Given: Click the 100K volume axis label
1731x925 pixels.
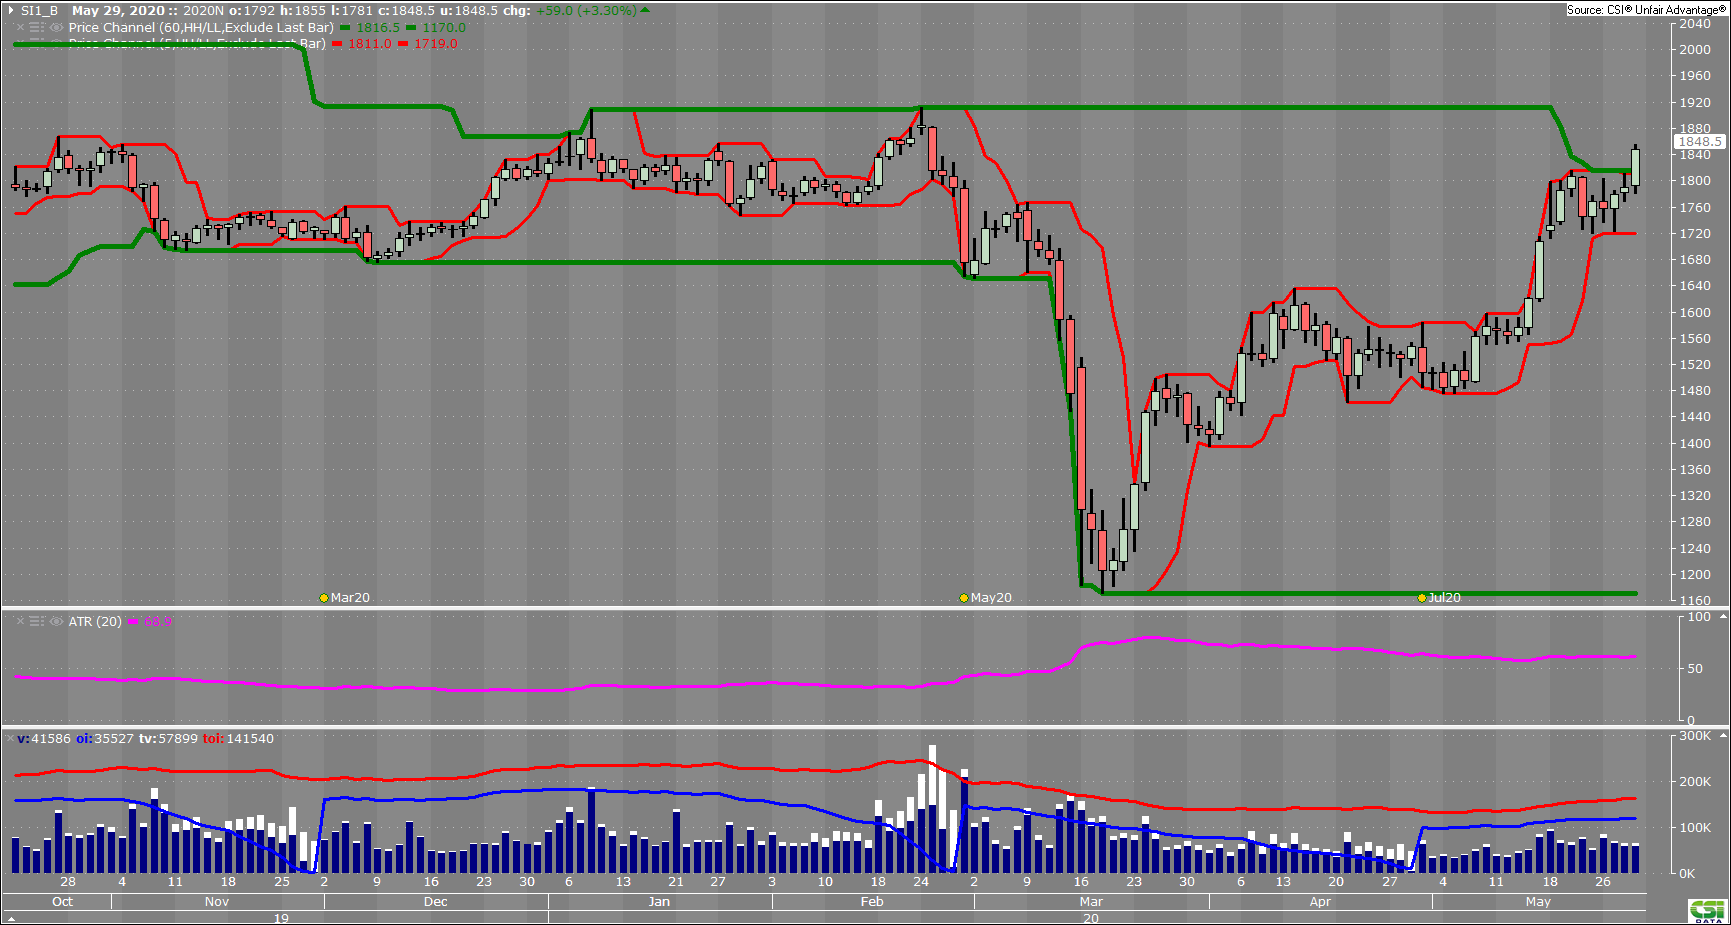Looking at the screenshot, I should tap(1695, 828).
